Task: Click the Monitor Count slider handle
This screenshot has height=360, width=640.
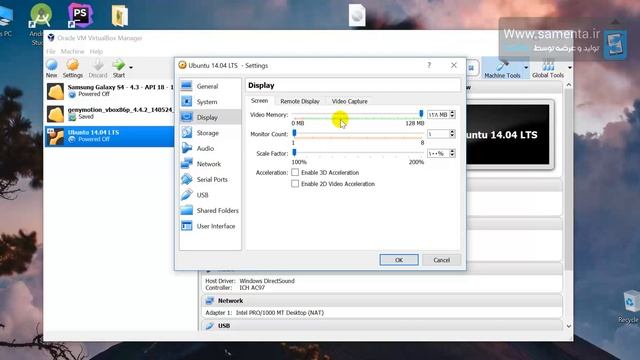Action: pyautogui.click(x=294, y=133)
